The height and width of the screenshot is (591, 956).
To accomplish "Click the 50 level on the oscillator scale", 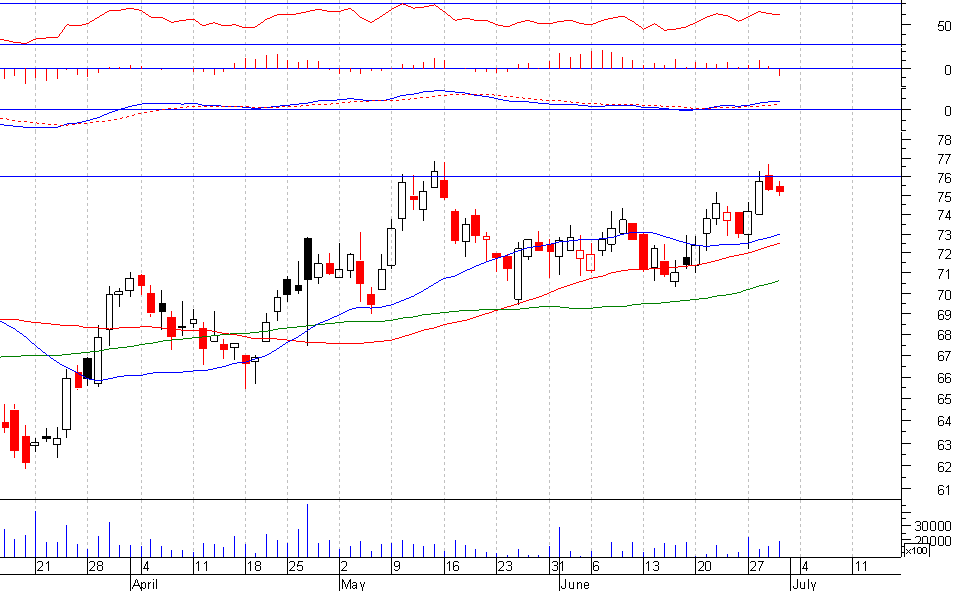I will 944,26.
